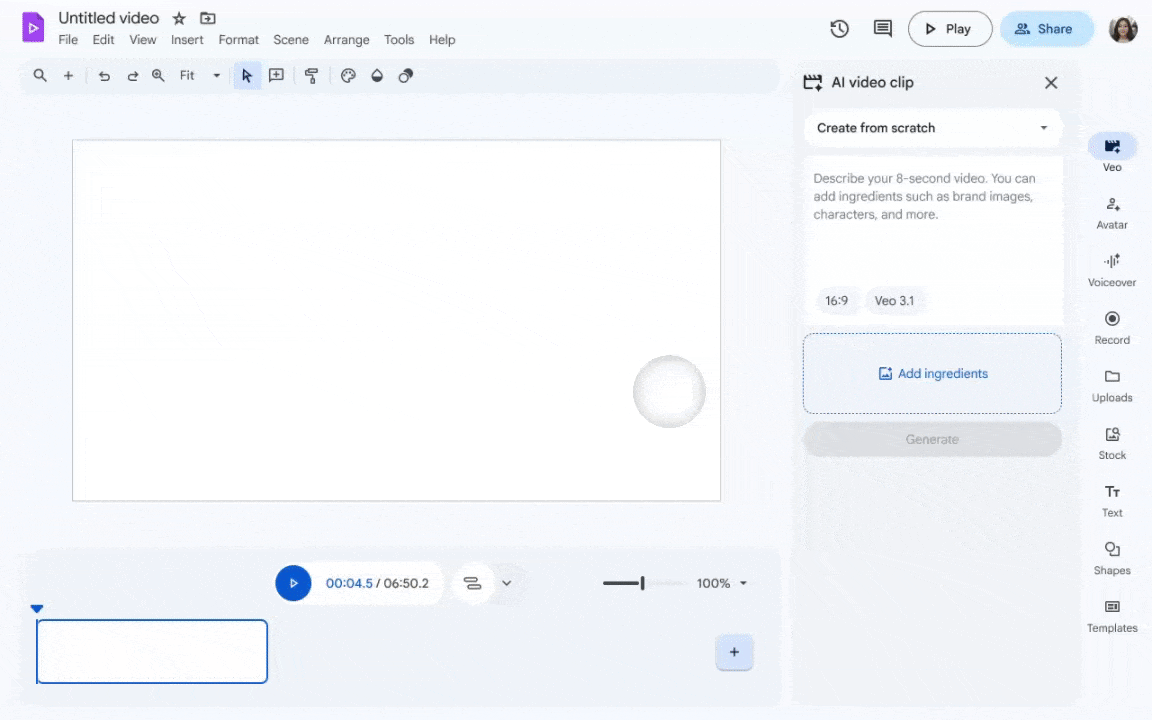This screenshot has width=1152, height=720.
Task: Open the Uploads panel
Action: coord(1112,385)
